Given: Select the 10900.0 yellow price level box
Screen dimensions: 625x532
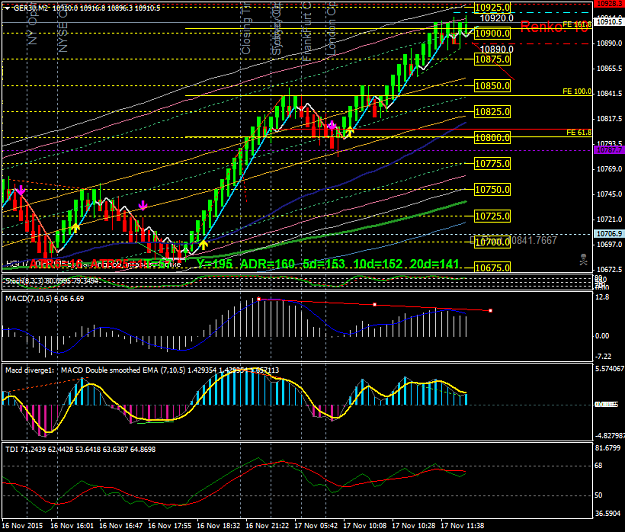Looking at the screenshot, I should click(493, 33).
